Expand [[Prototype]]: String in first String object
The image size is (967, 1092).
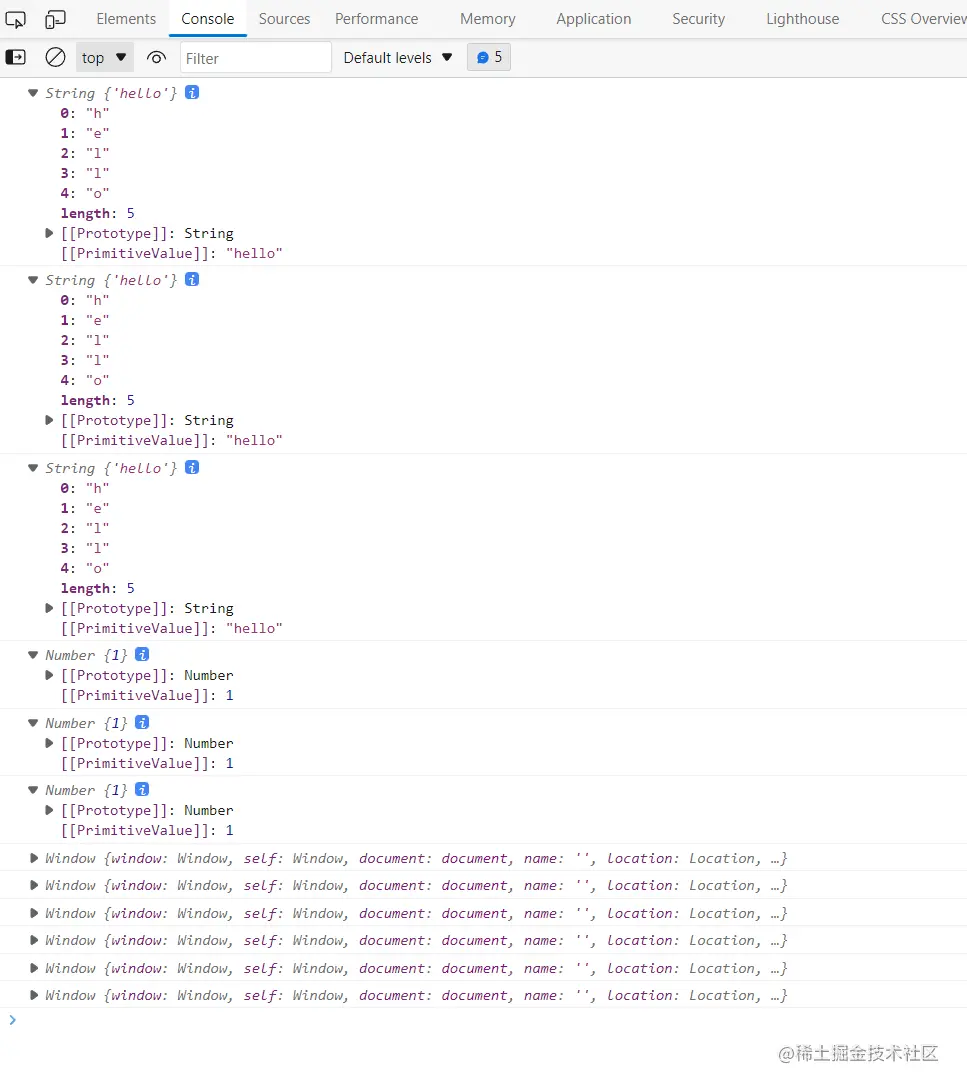49,233
